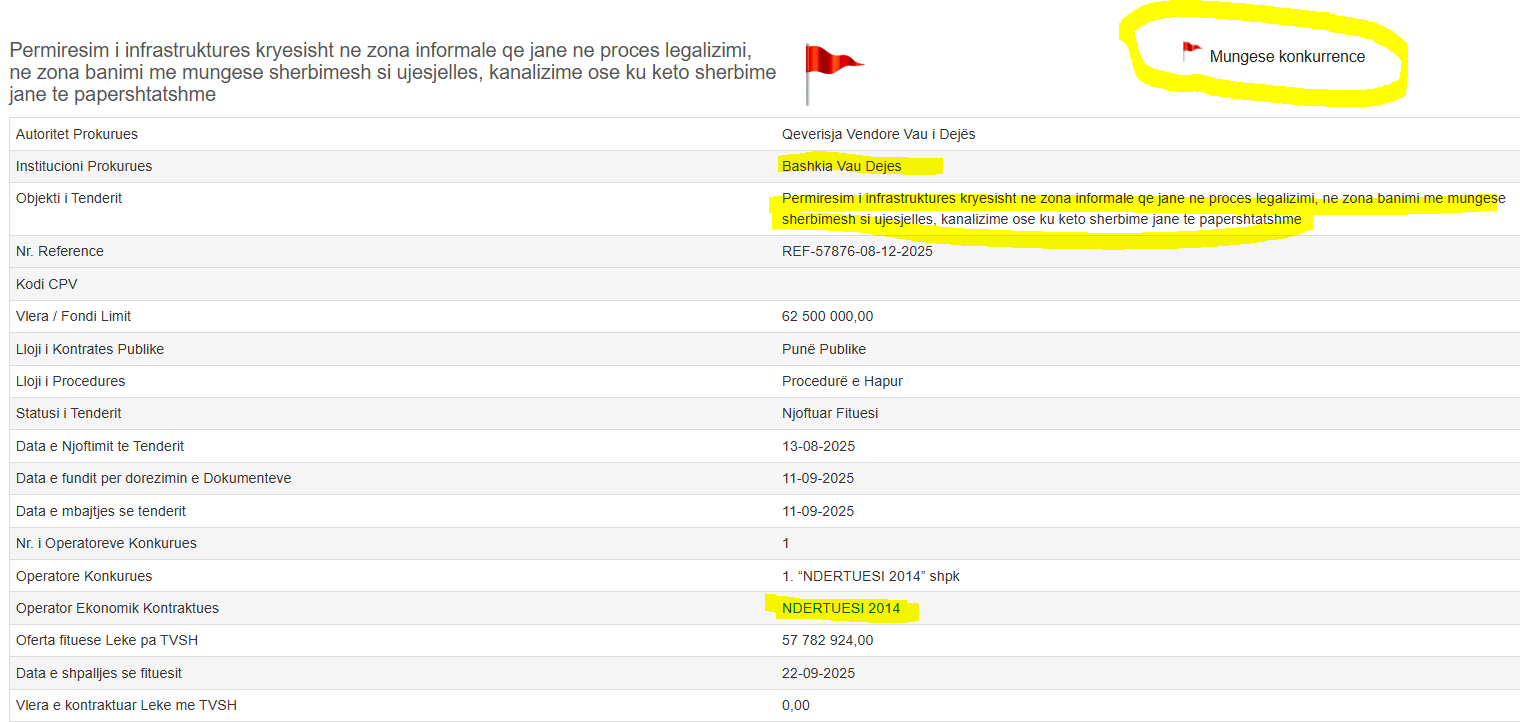1520x722 pixels.
Task: Select reference number REF-57876-08-12-2025
Action: [857, 251]
